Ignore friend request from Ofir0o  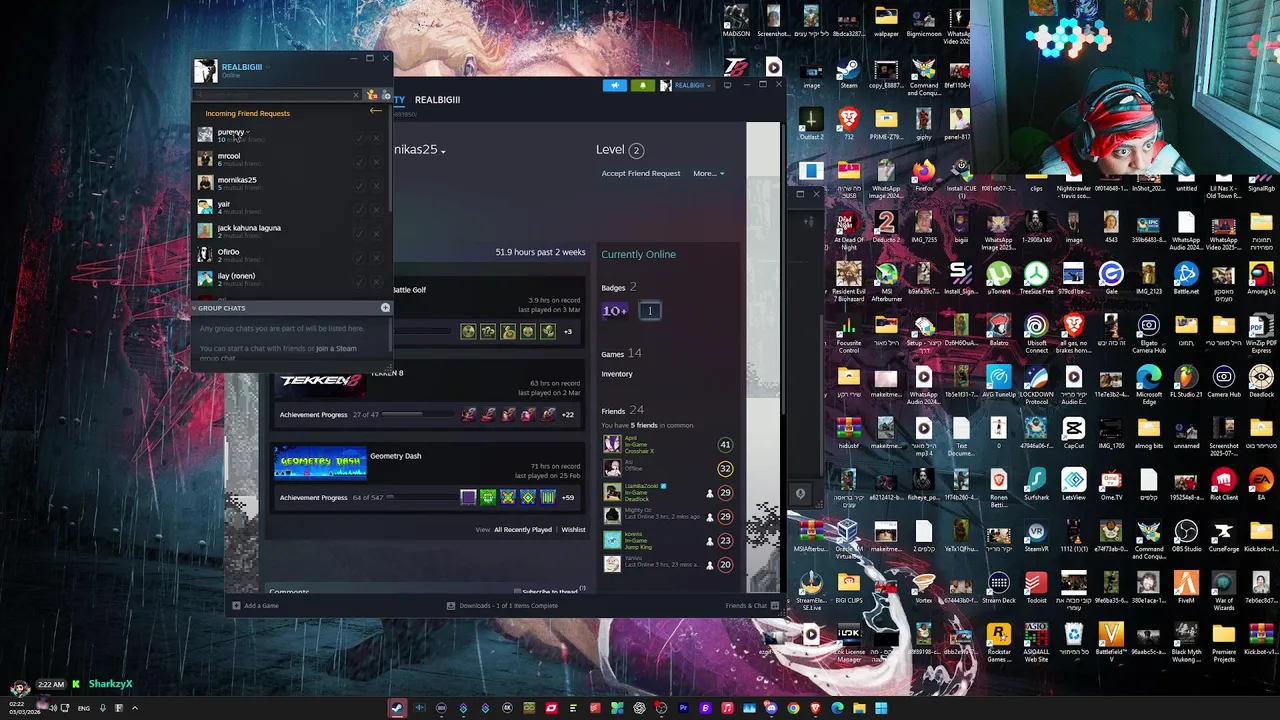click(x=376, y=258)
